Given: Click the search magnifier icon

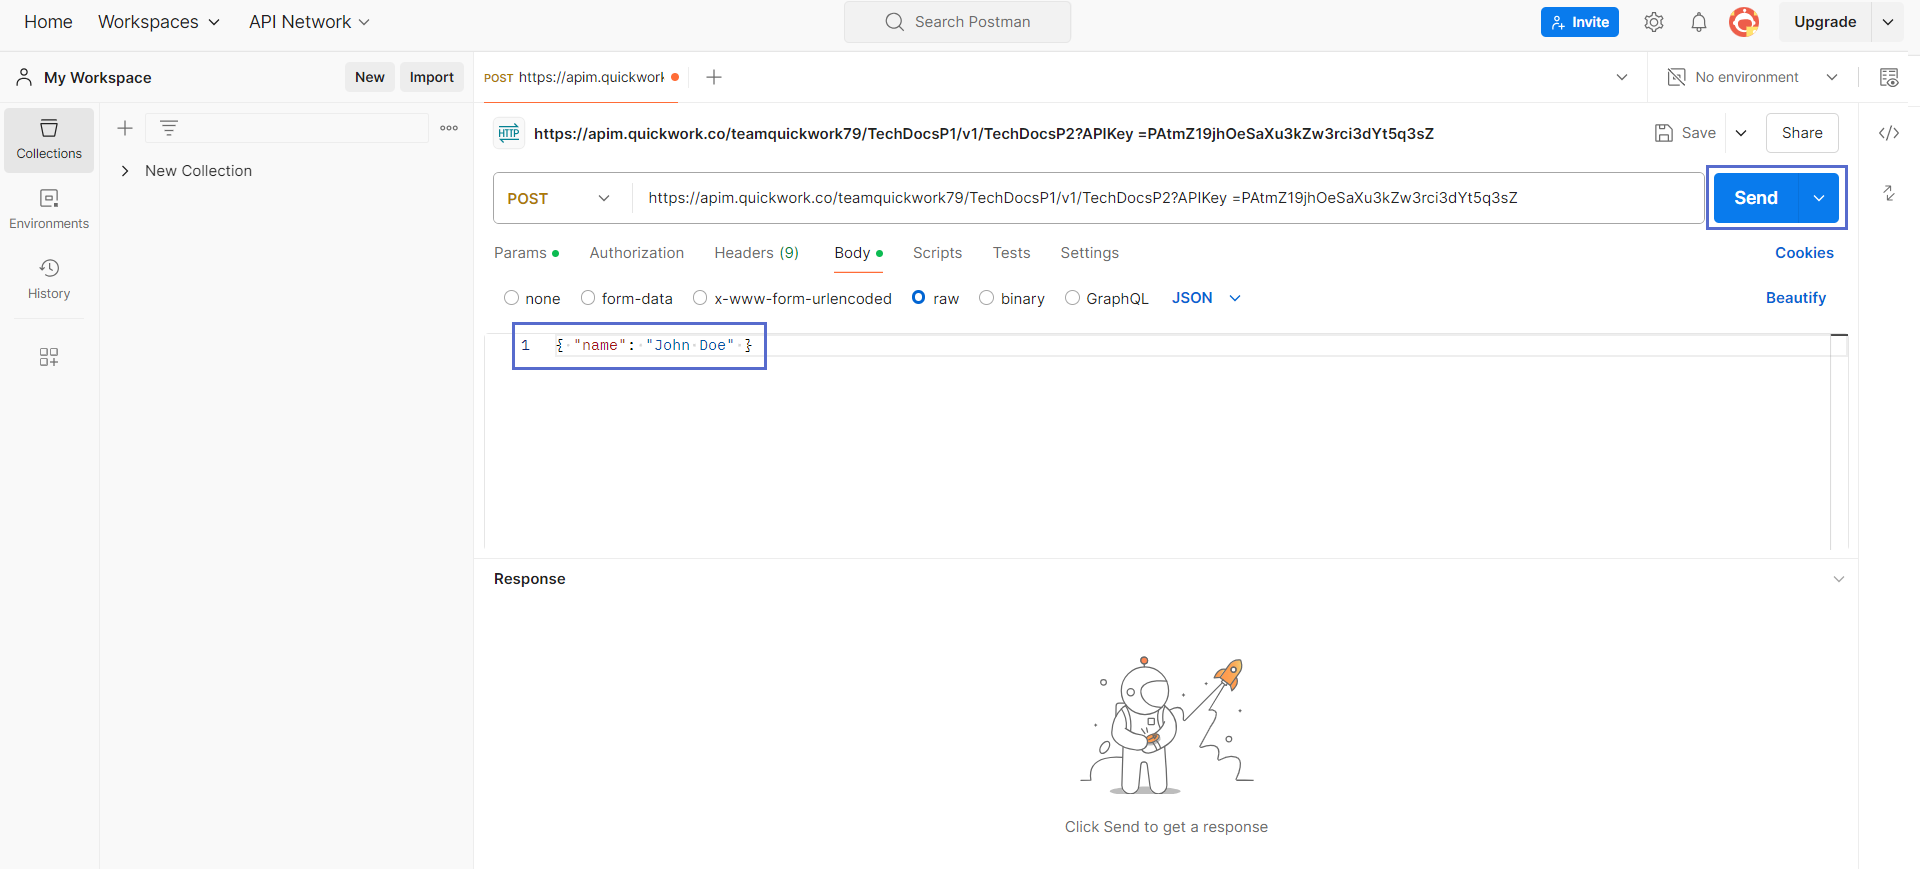Looking at the screenshot, I should [894, 22].
